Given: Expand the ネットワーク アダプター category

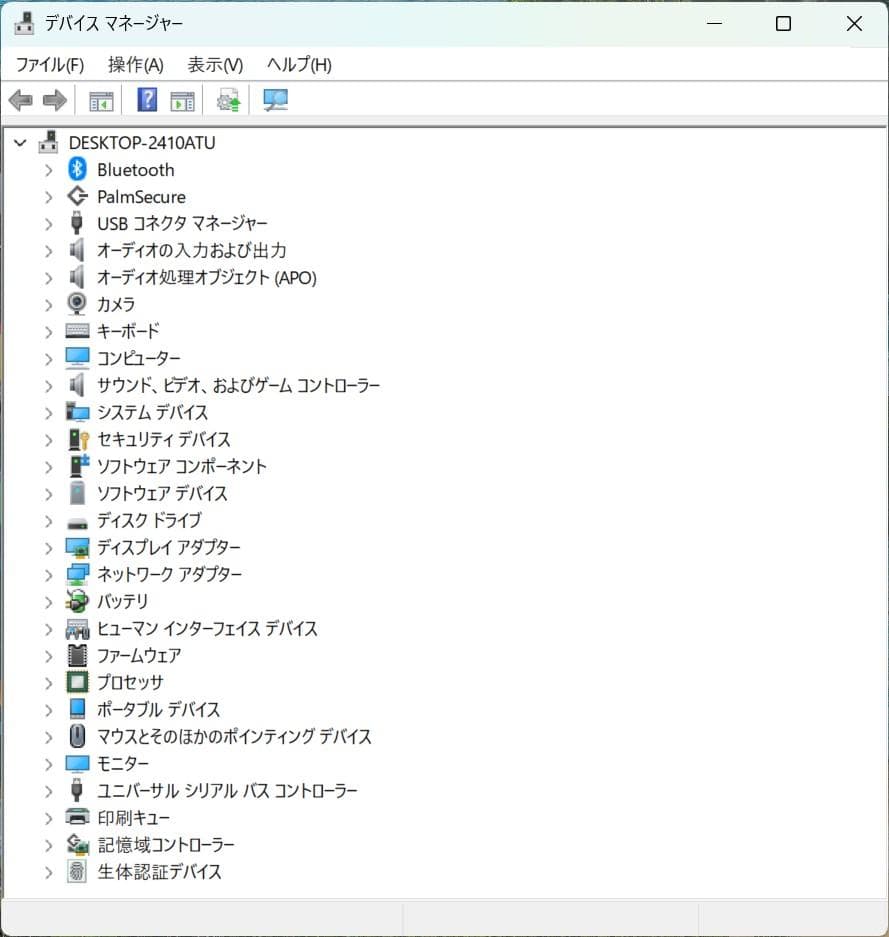Looking at the screenshot, I should click(48, 574).
